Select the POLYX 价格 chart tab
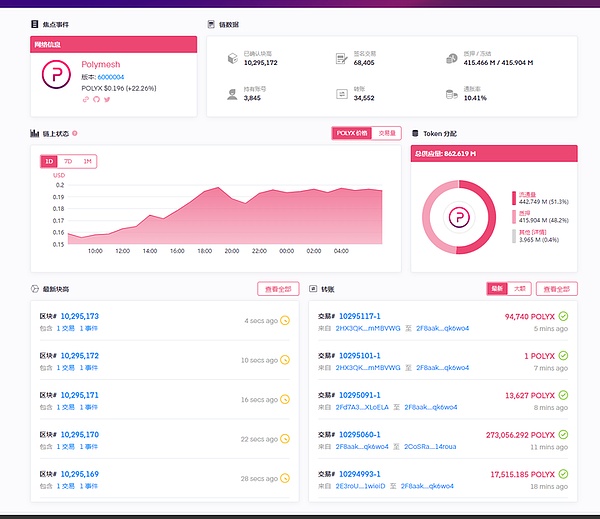 (x=351, y=133)
